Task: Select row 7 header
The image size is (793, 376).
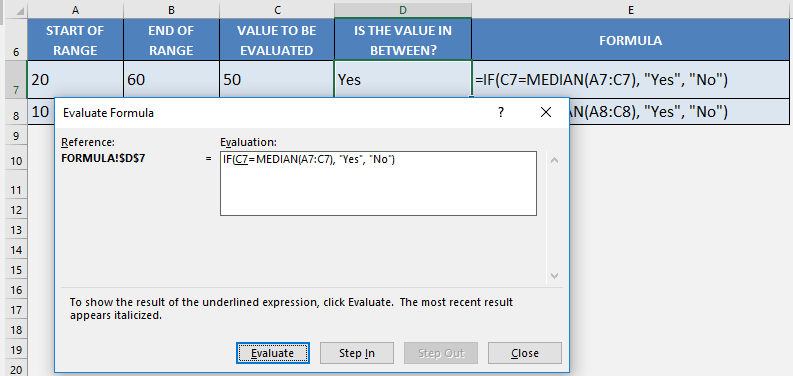Action: 16,79
